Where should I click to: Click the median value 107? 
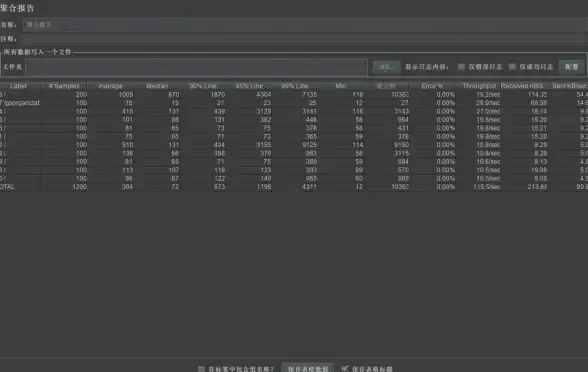(x=174, y=170)
